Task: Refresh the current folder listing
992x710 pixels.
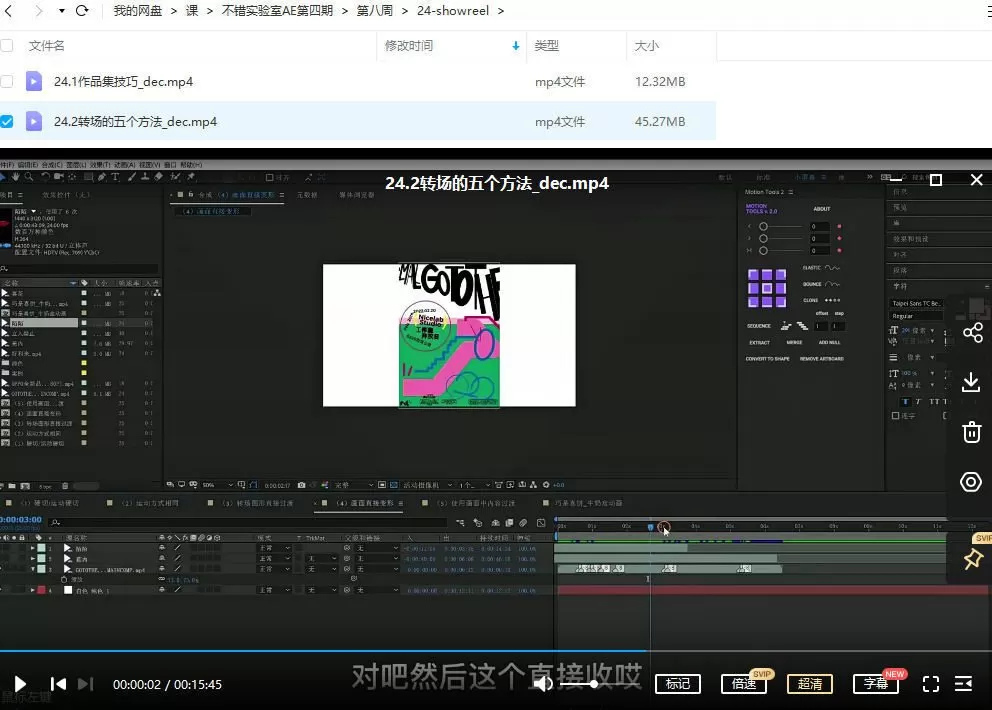Action: click(82, 11)
